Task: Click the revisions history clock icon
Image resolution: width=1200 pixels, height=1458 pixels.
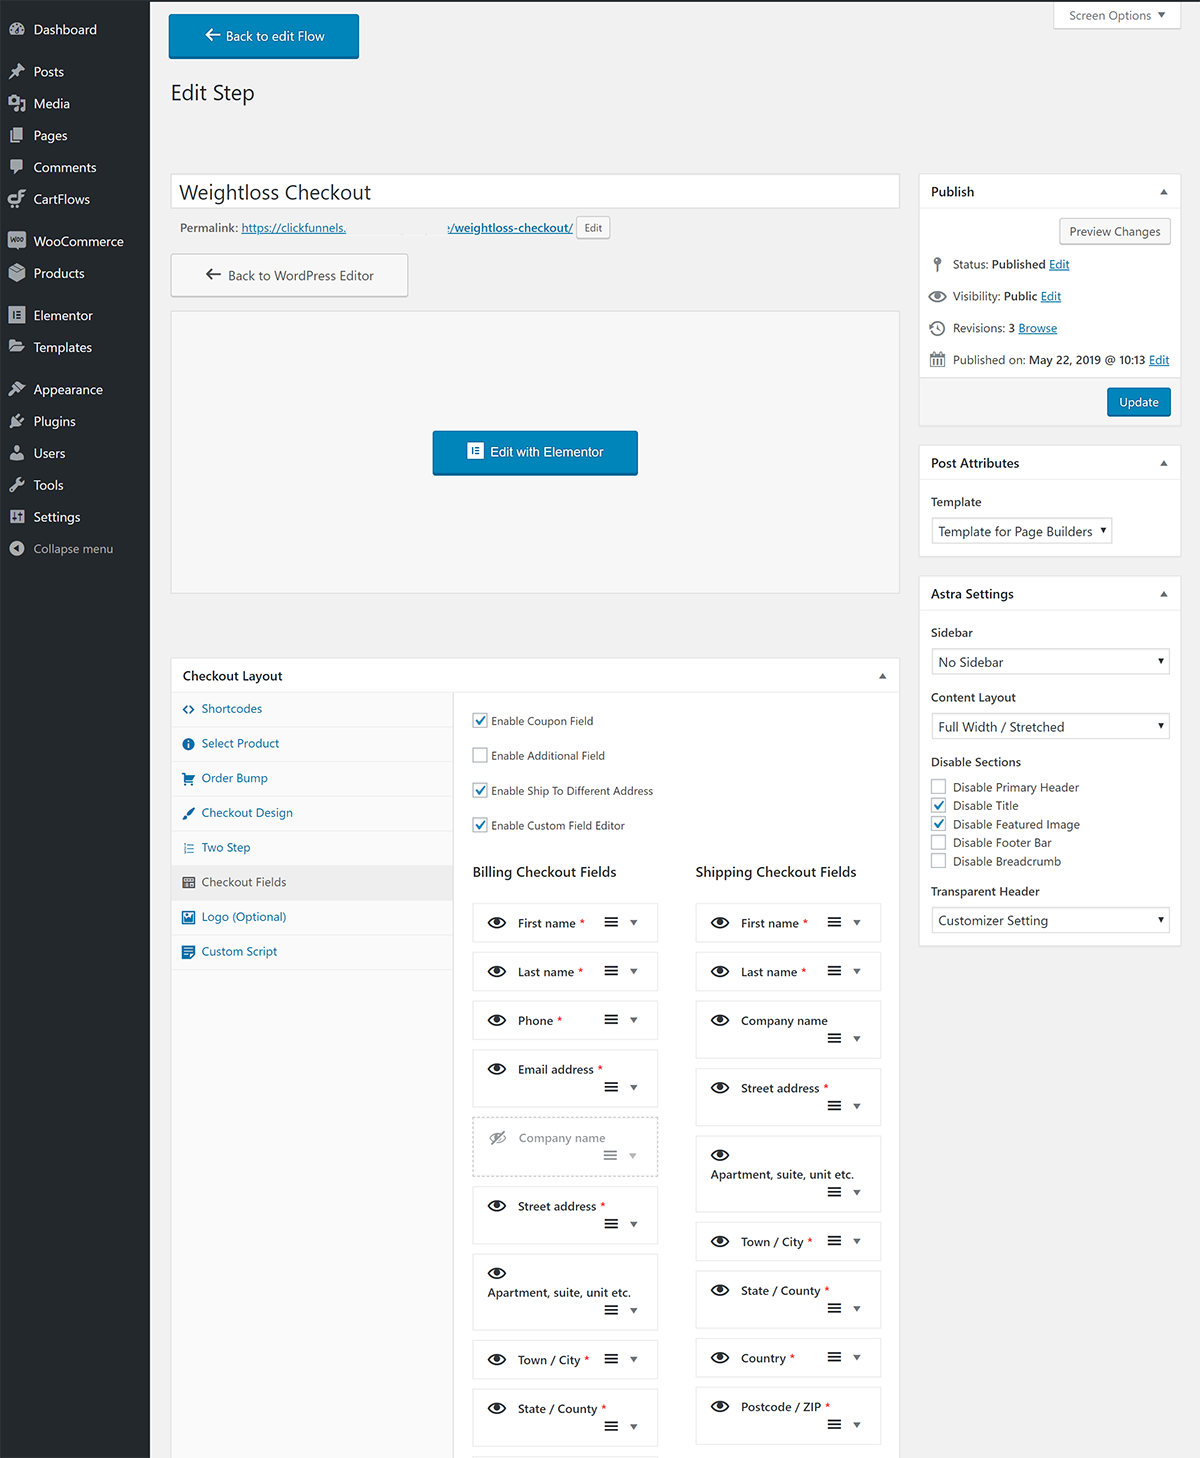Action: (x=937, y=328)
